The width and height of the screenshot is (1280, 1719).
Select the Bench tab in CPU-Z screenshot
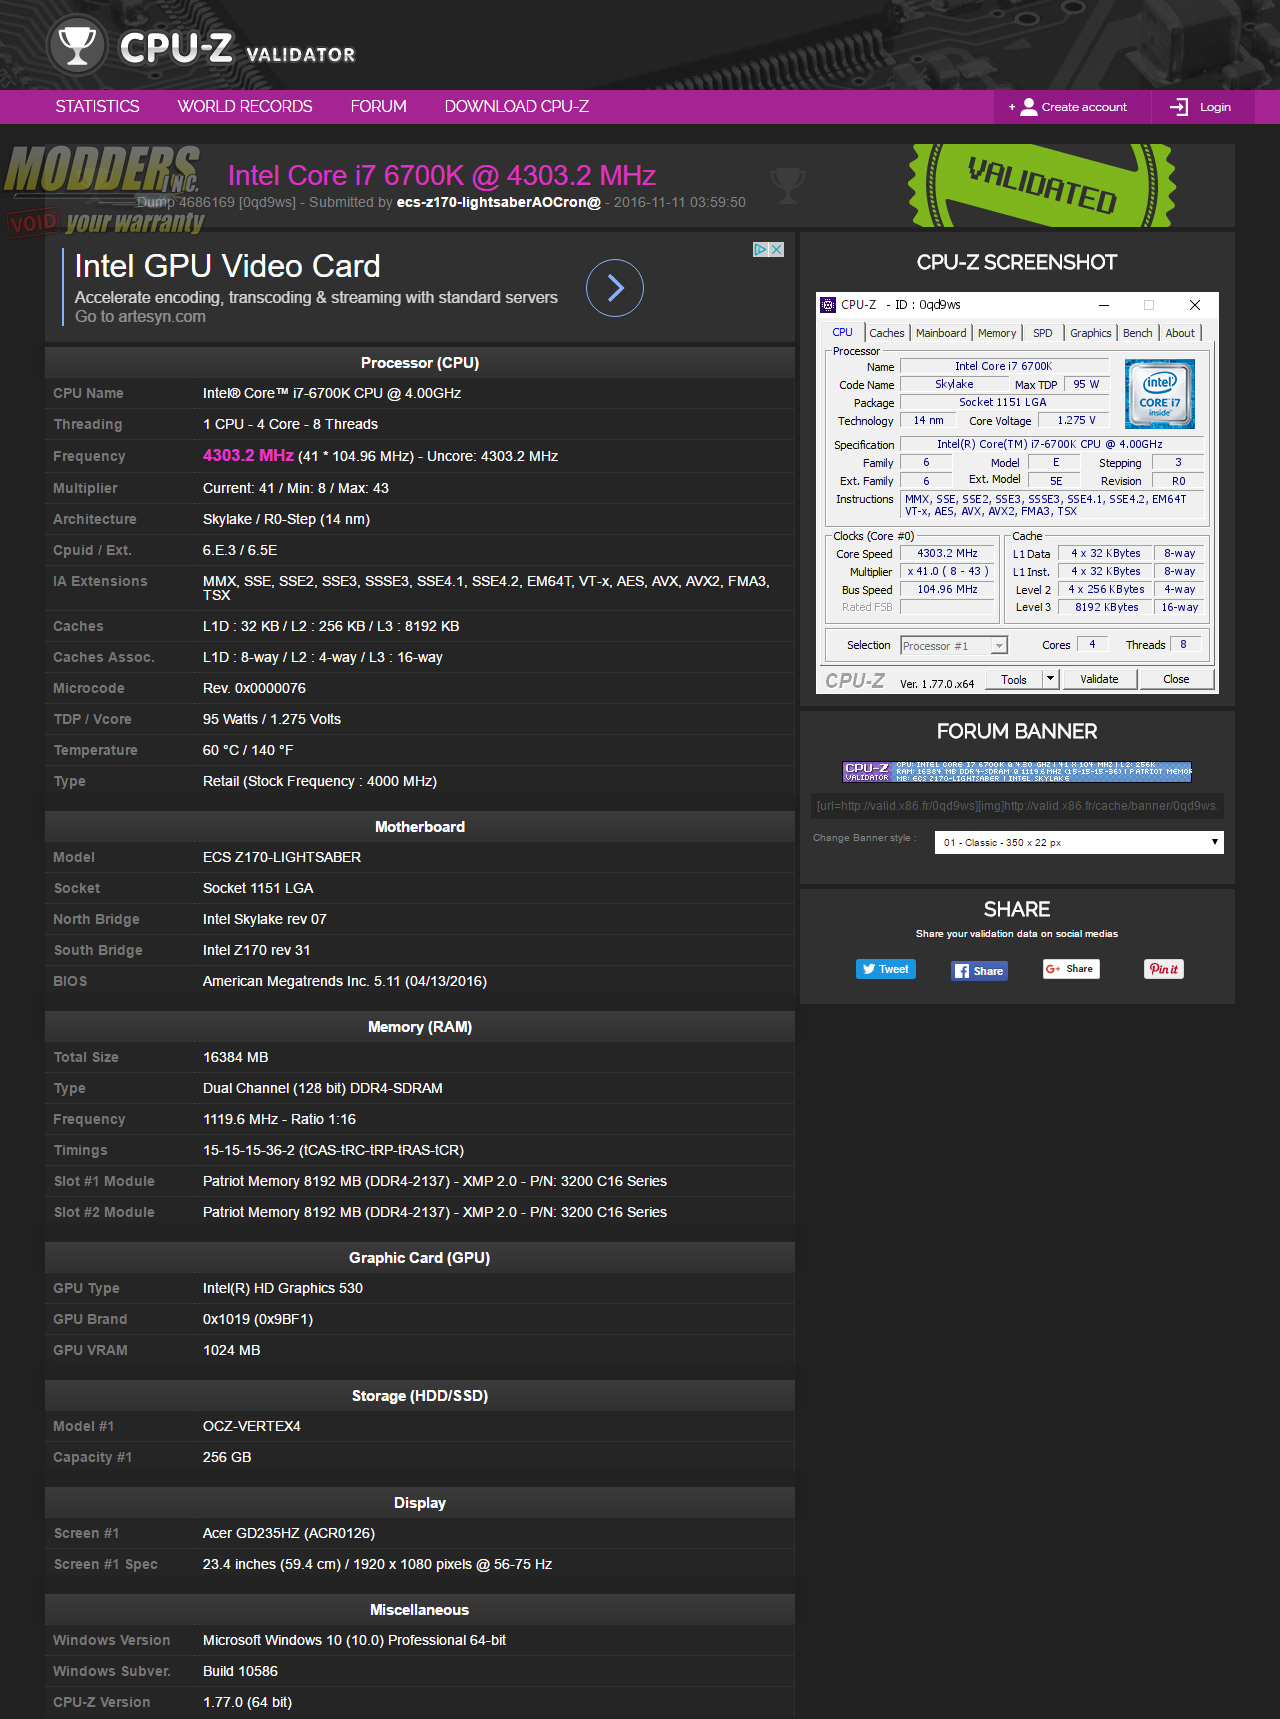[x=1137, y=333]
